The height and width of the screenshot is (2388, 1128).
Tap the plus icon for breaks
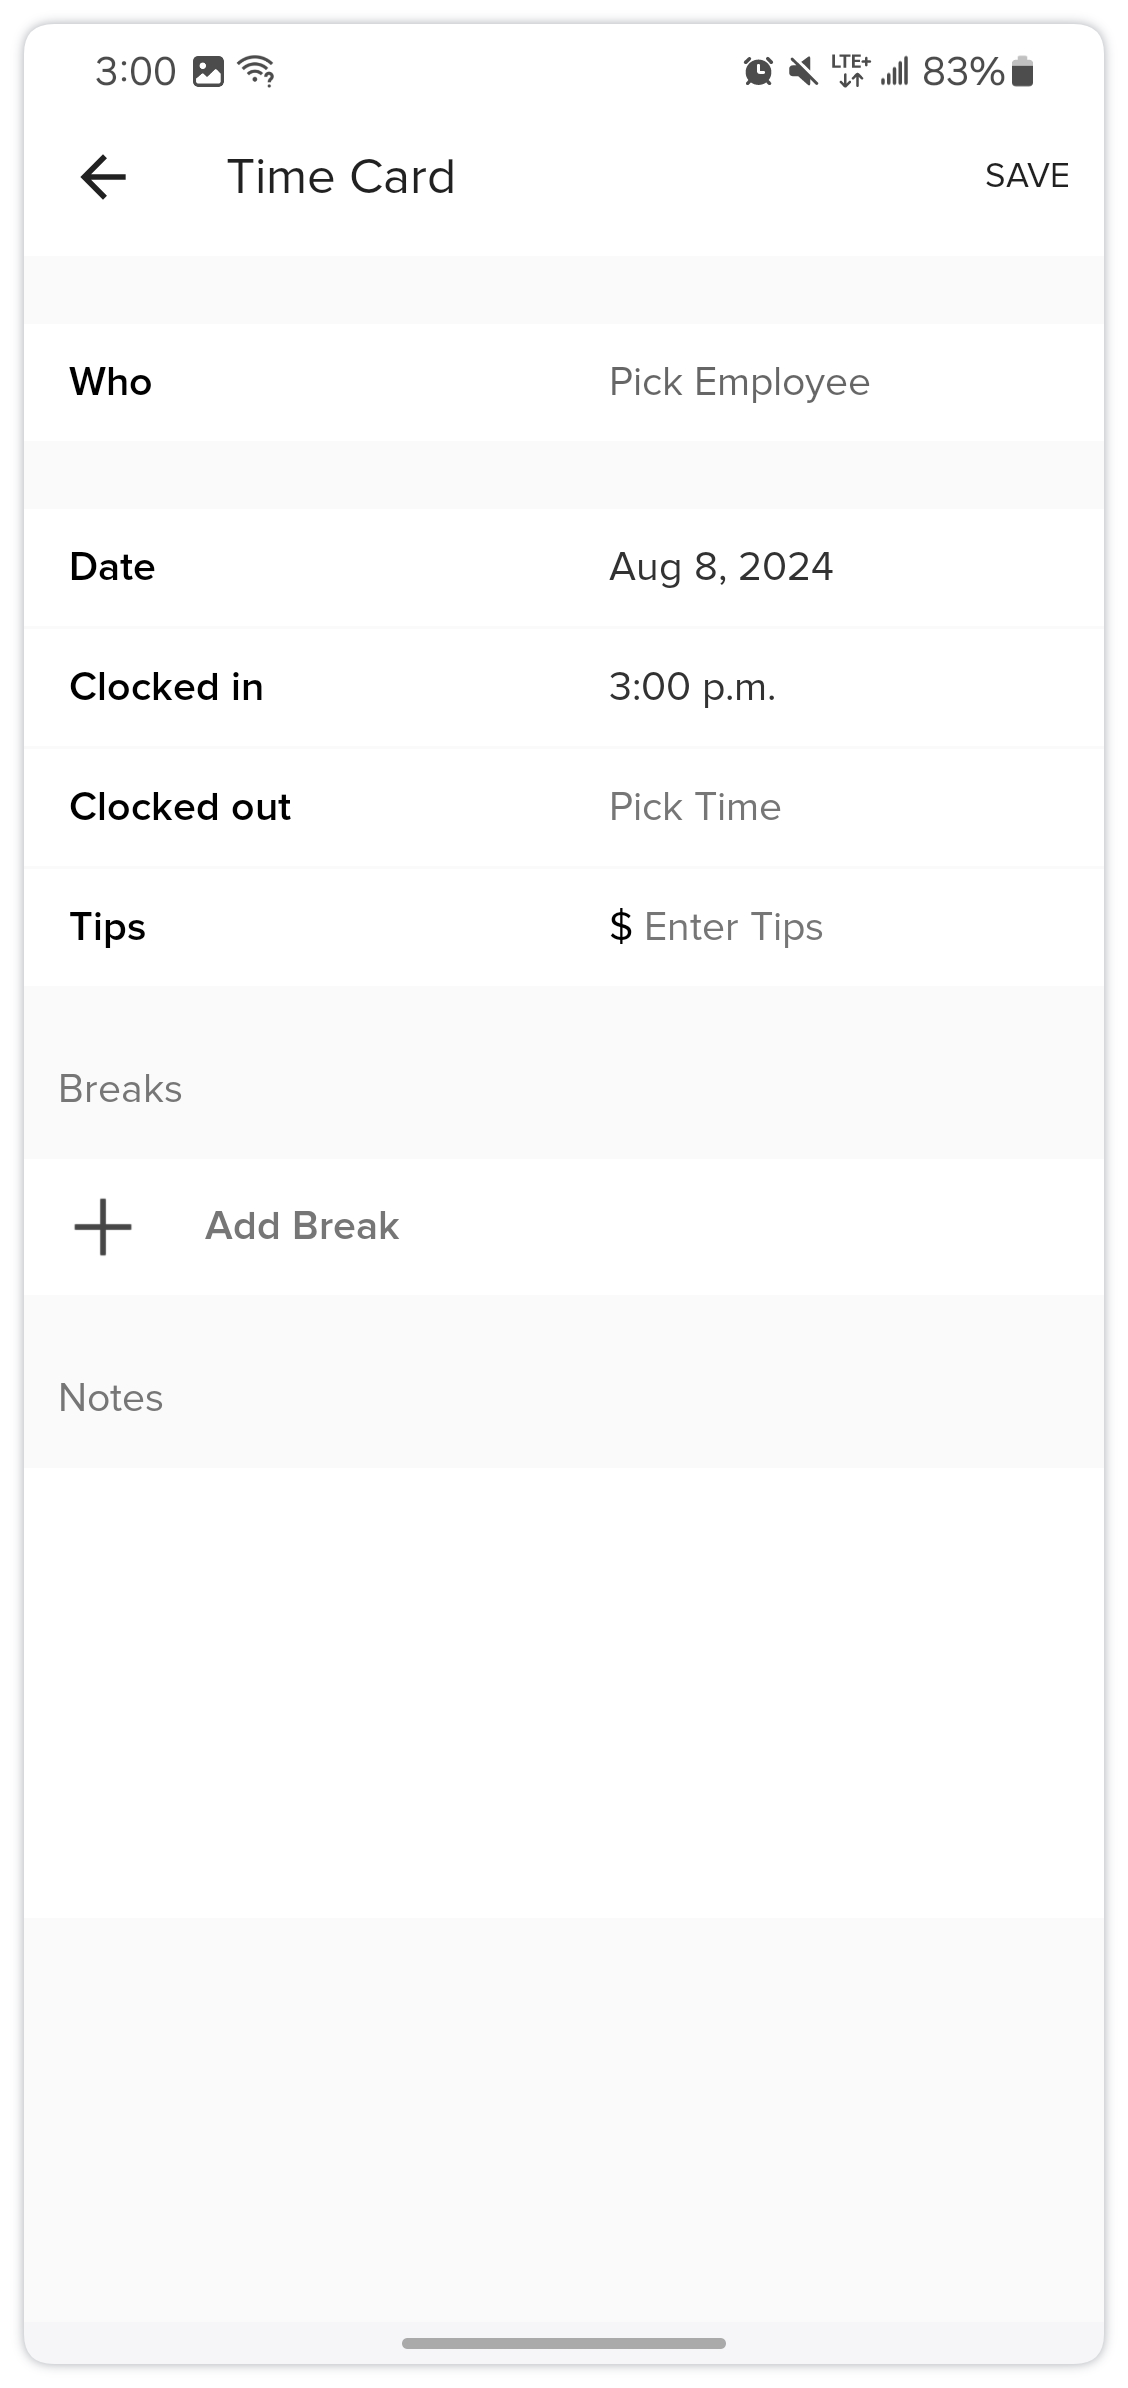click(x=103, y=1226)
